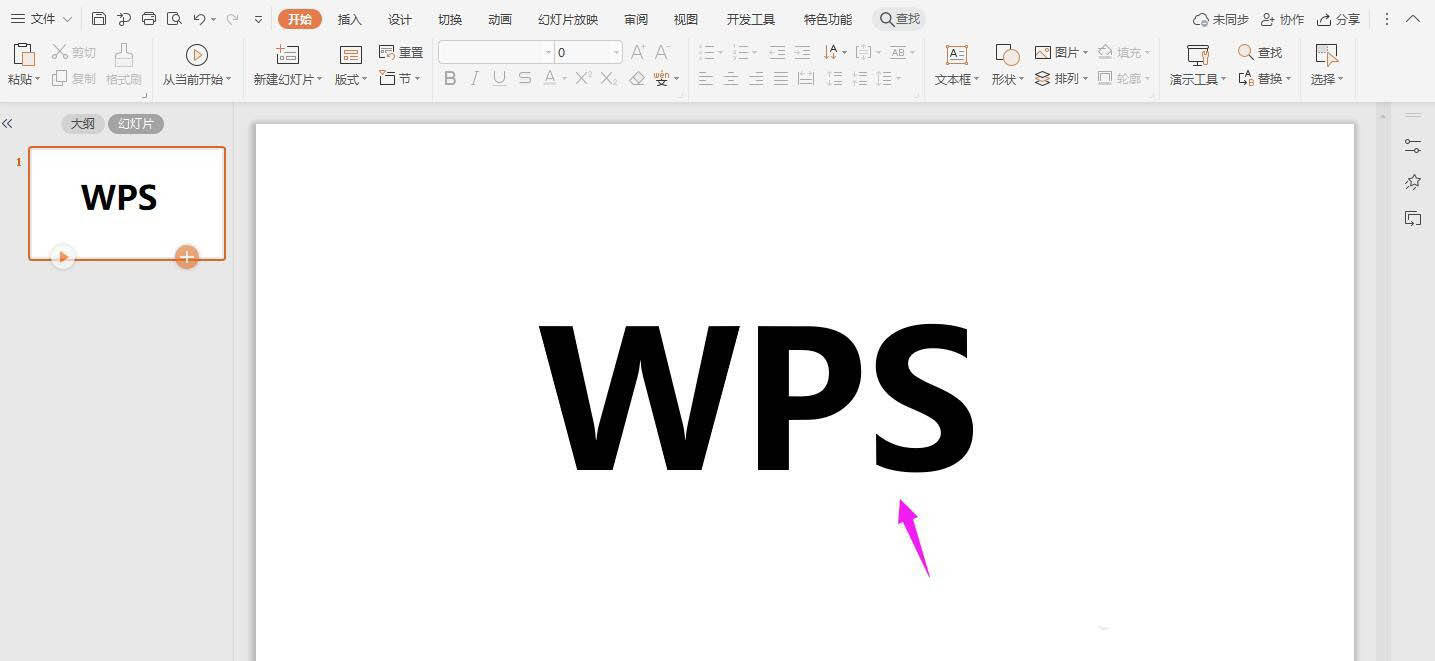
Task: Toggle Bold formatting
Action: (x=450, y=78)
